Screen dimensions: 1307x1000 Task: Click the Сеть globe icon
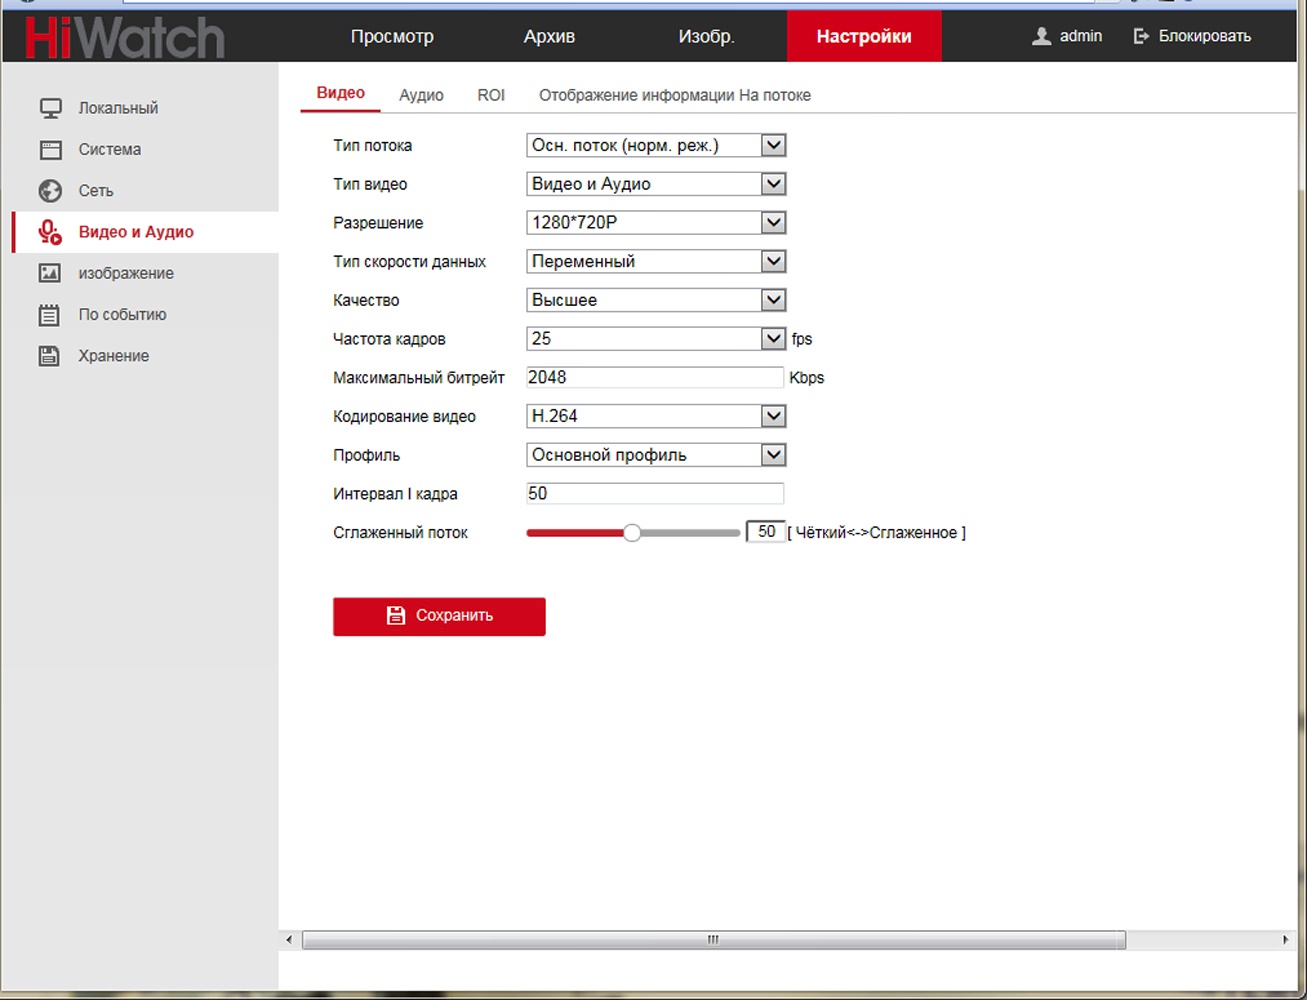50,191
